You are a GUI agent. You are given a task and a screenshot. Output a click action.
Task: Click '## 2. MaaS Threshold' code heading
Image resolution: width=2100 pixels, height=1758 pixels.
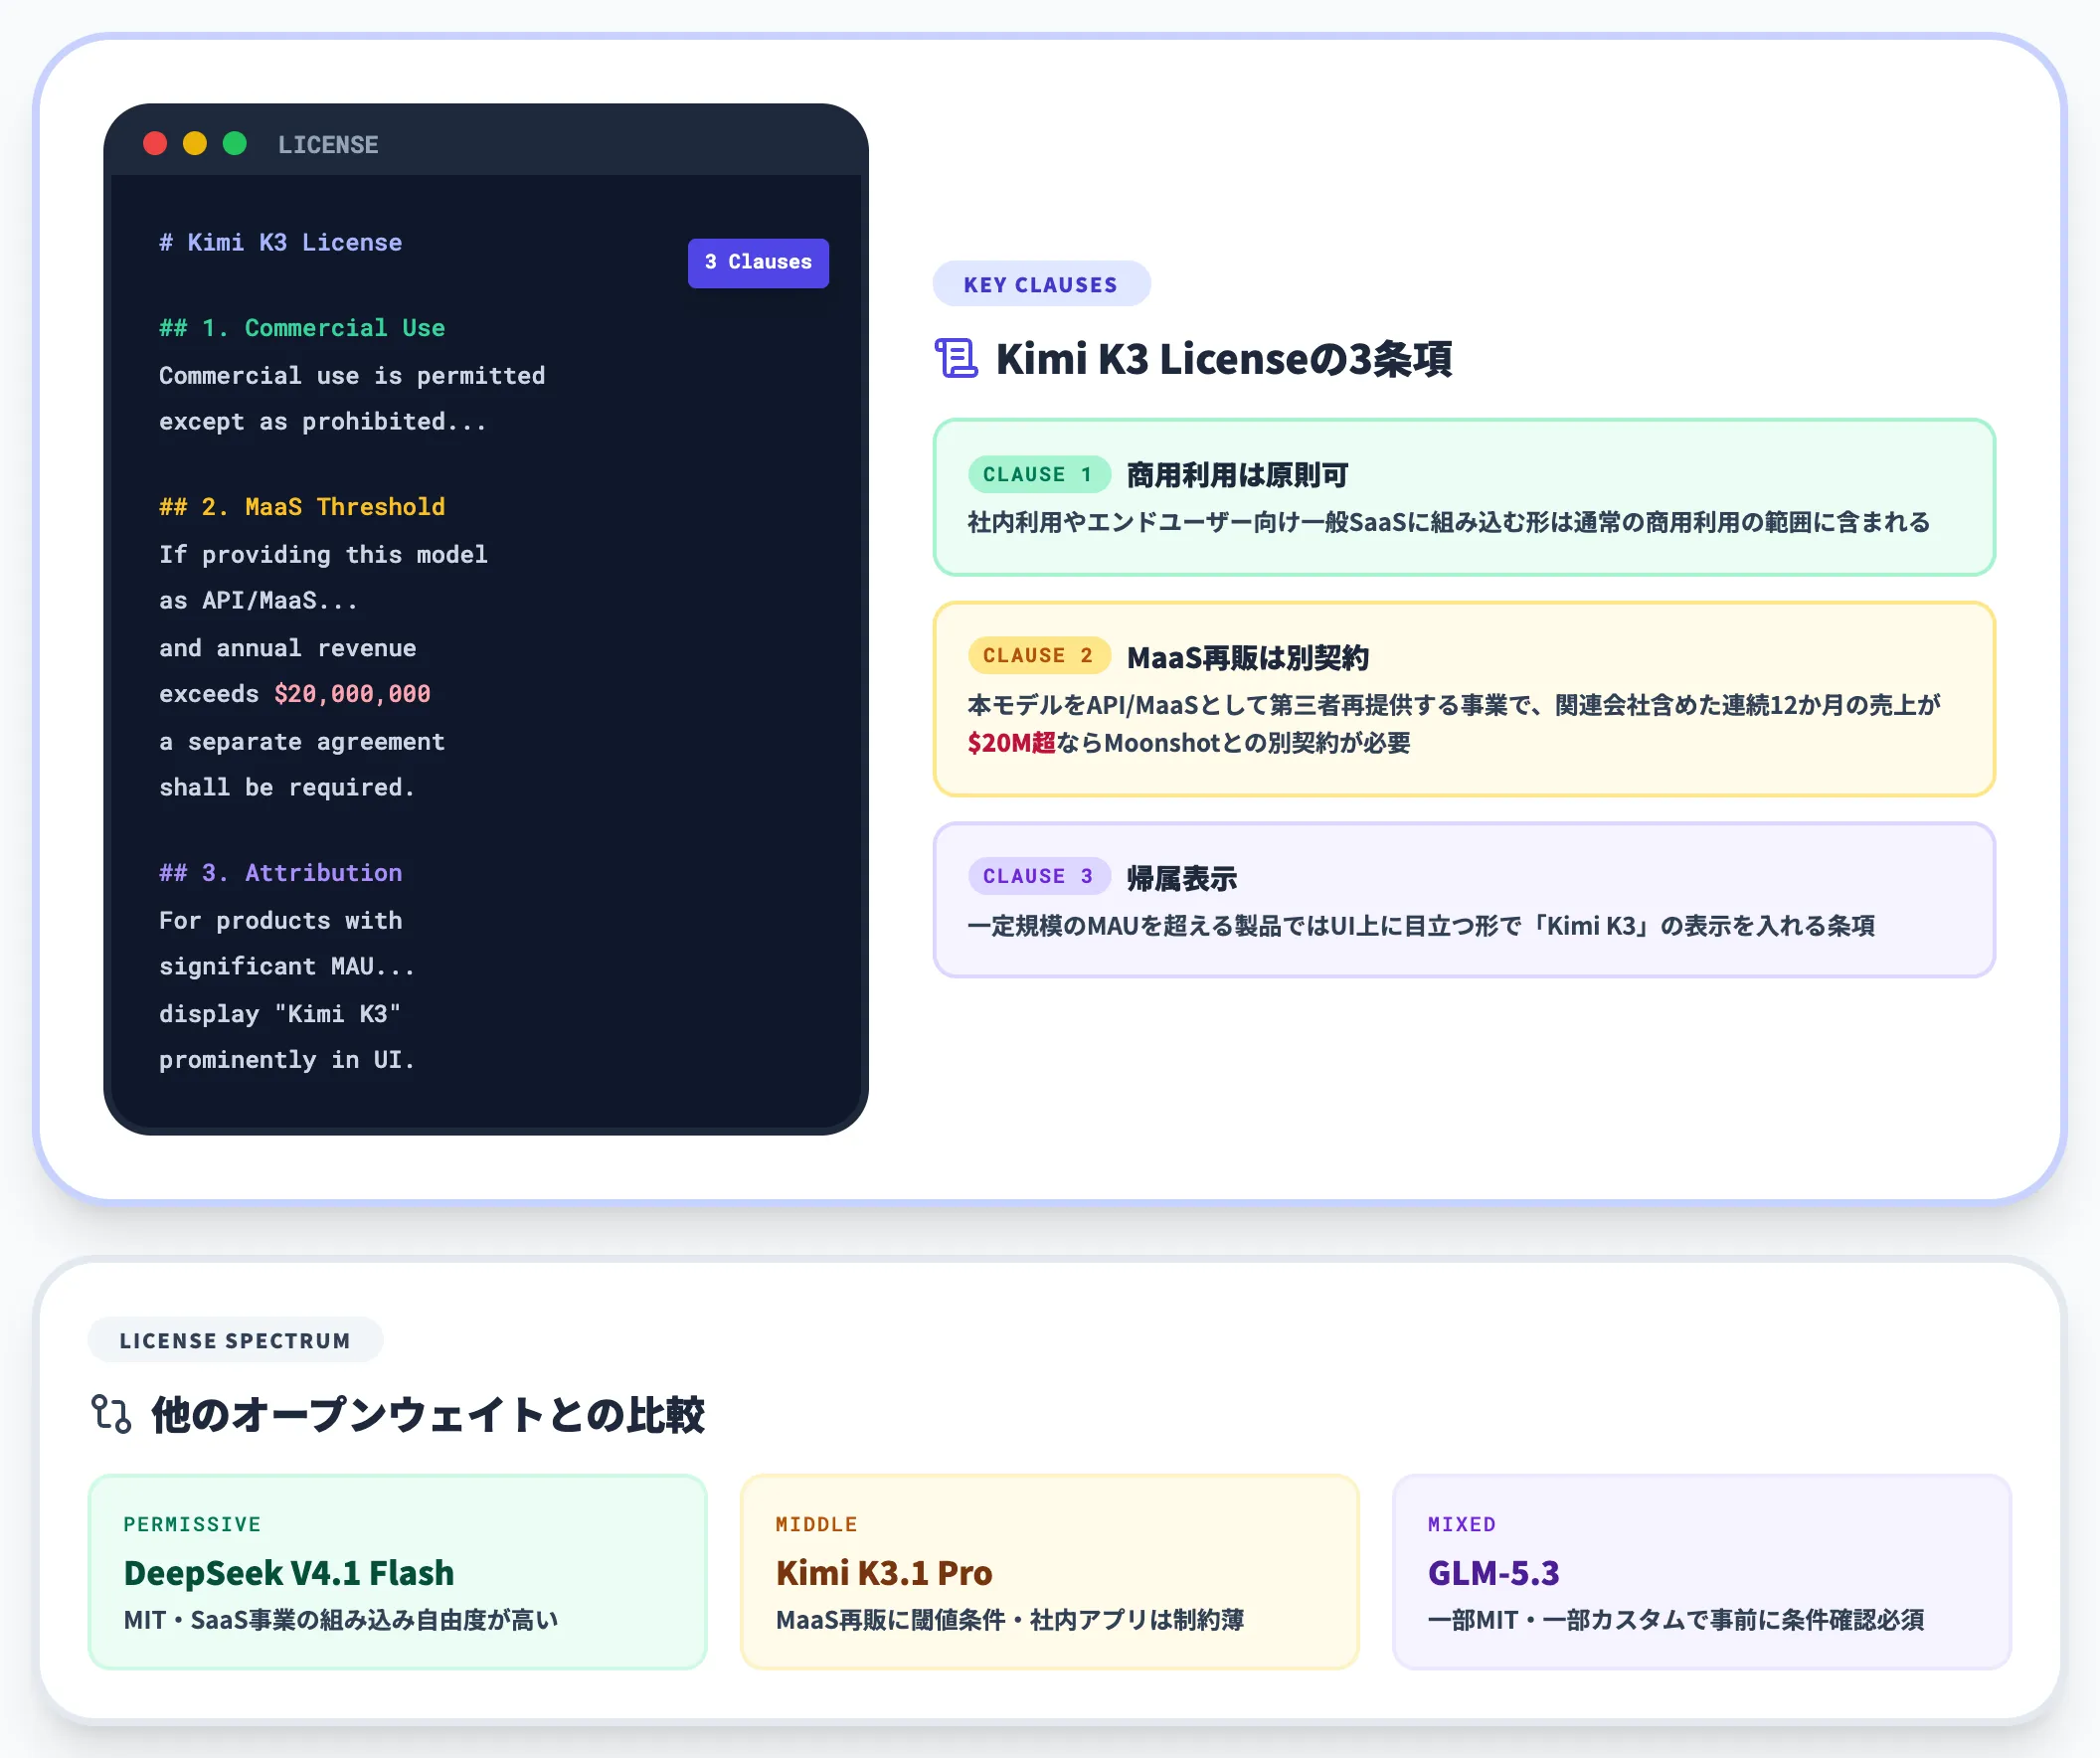[x=302, y=507]
